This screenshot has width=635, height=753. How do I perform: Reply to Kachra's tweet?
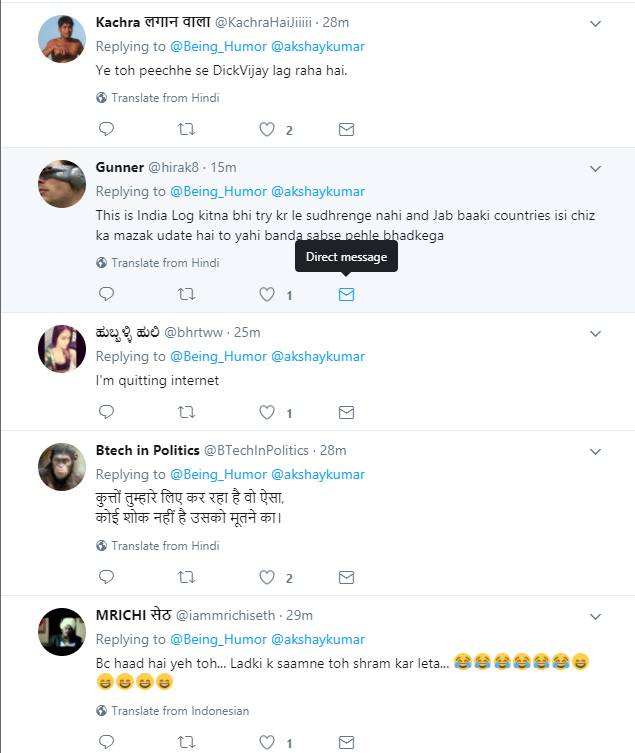107,129
